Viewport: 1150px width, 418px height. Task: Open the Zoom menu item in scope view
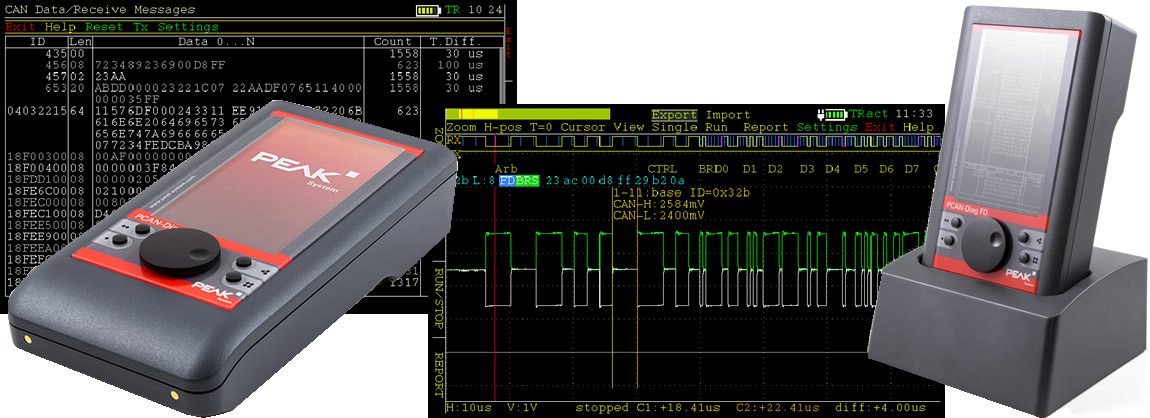462,128
